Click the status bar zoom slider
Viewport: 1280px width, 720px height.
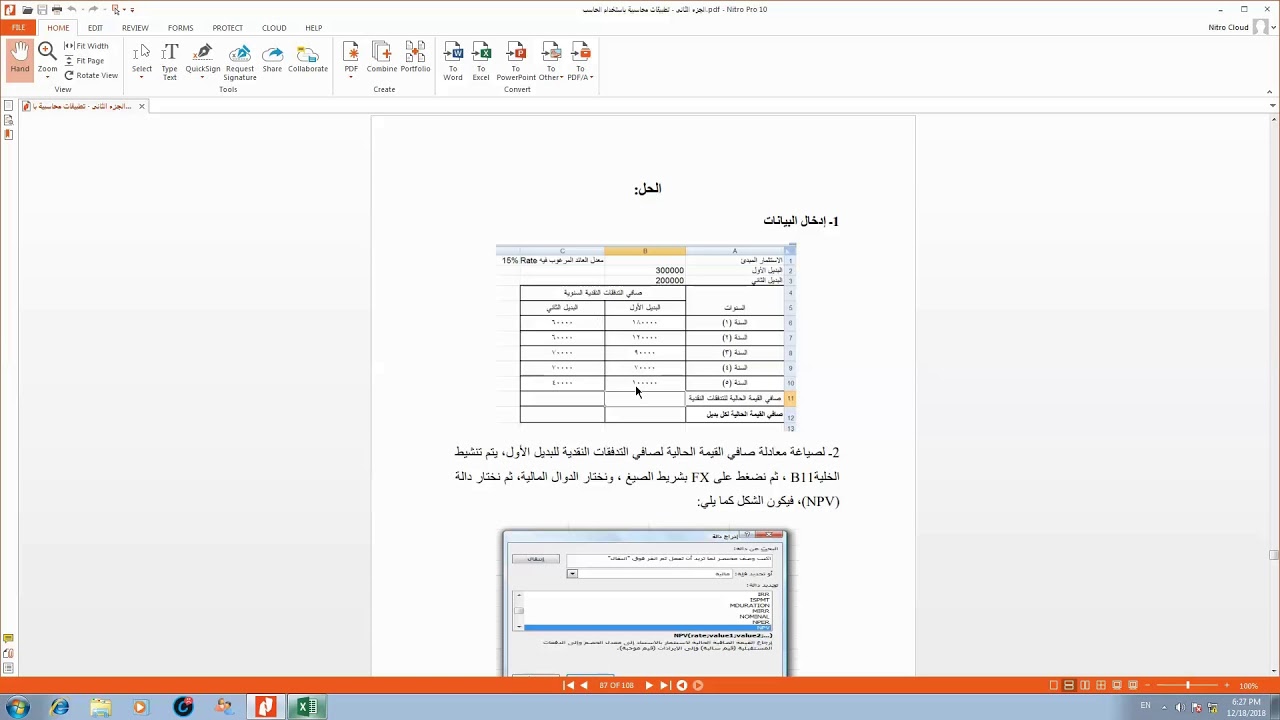point(1188,686)
